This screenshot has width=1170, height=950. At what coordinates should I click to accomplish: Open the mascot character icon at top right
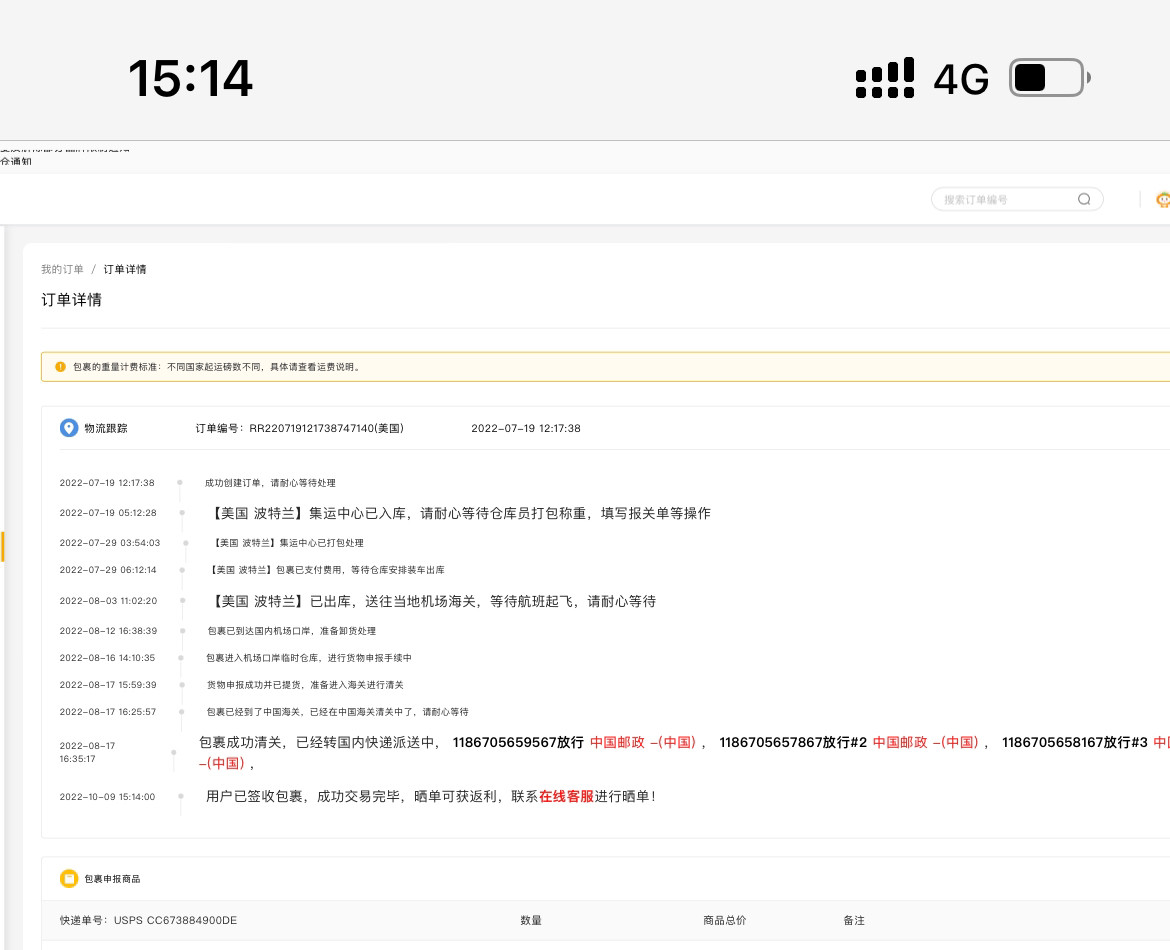pyautogui.click(x=1163, y=200)
